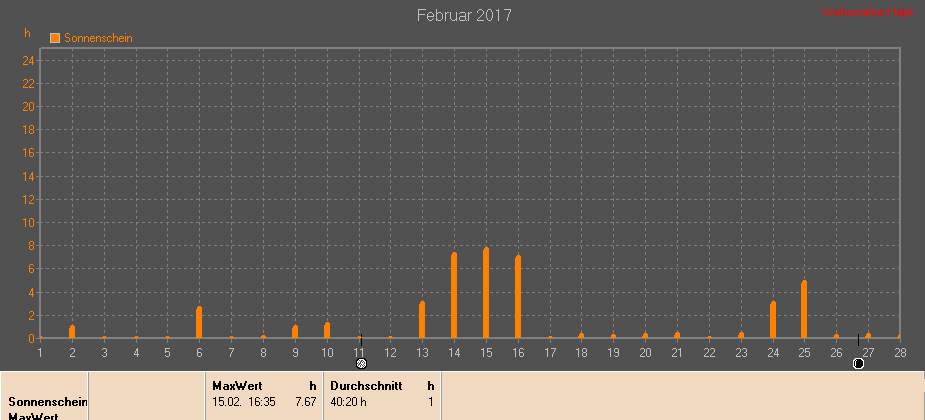Click the new moon icon near day 27
This screenshot has height=420, width=925.
click(858, 363)
